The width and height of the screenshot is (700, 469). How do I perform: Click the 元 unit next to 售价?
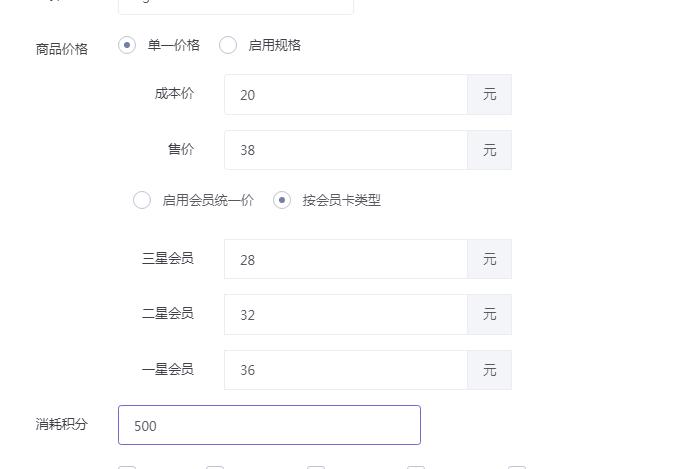coord(489,150)
